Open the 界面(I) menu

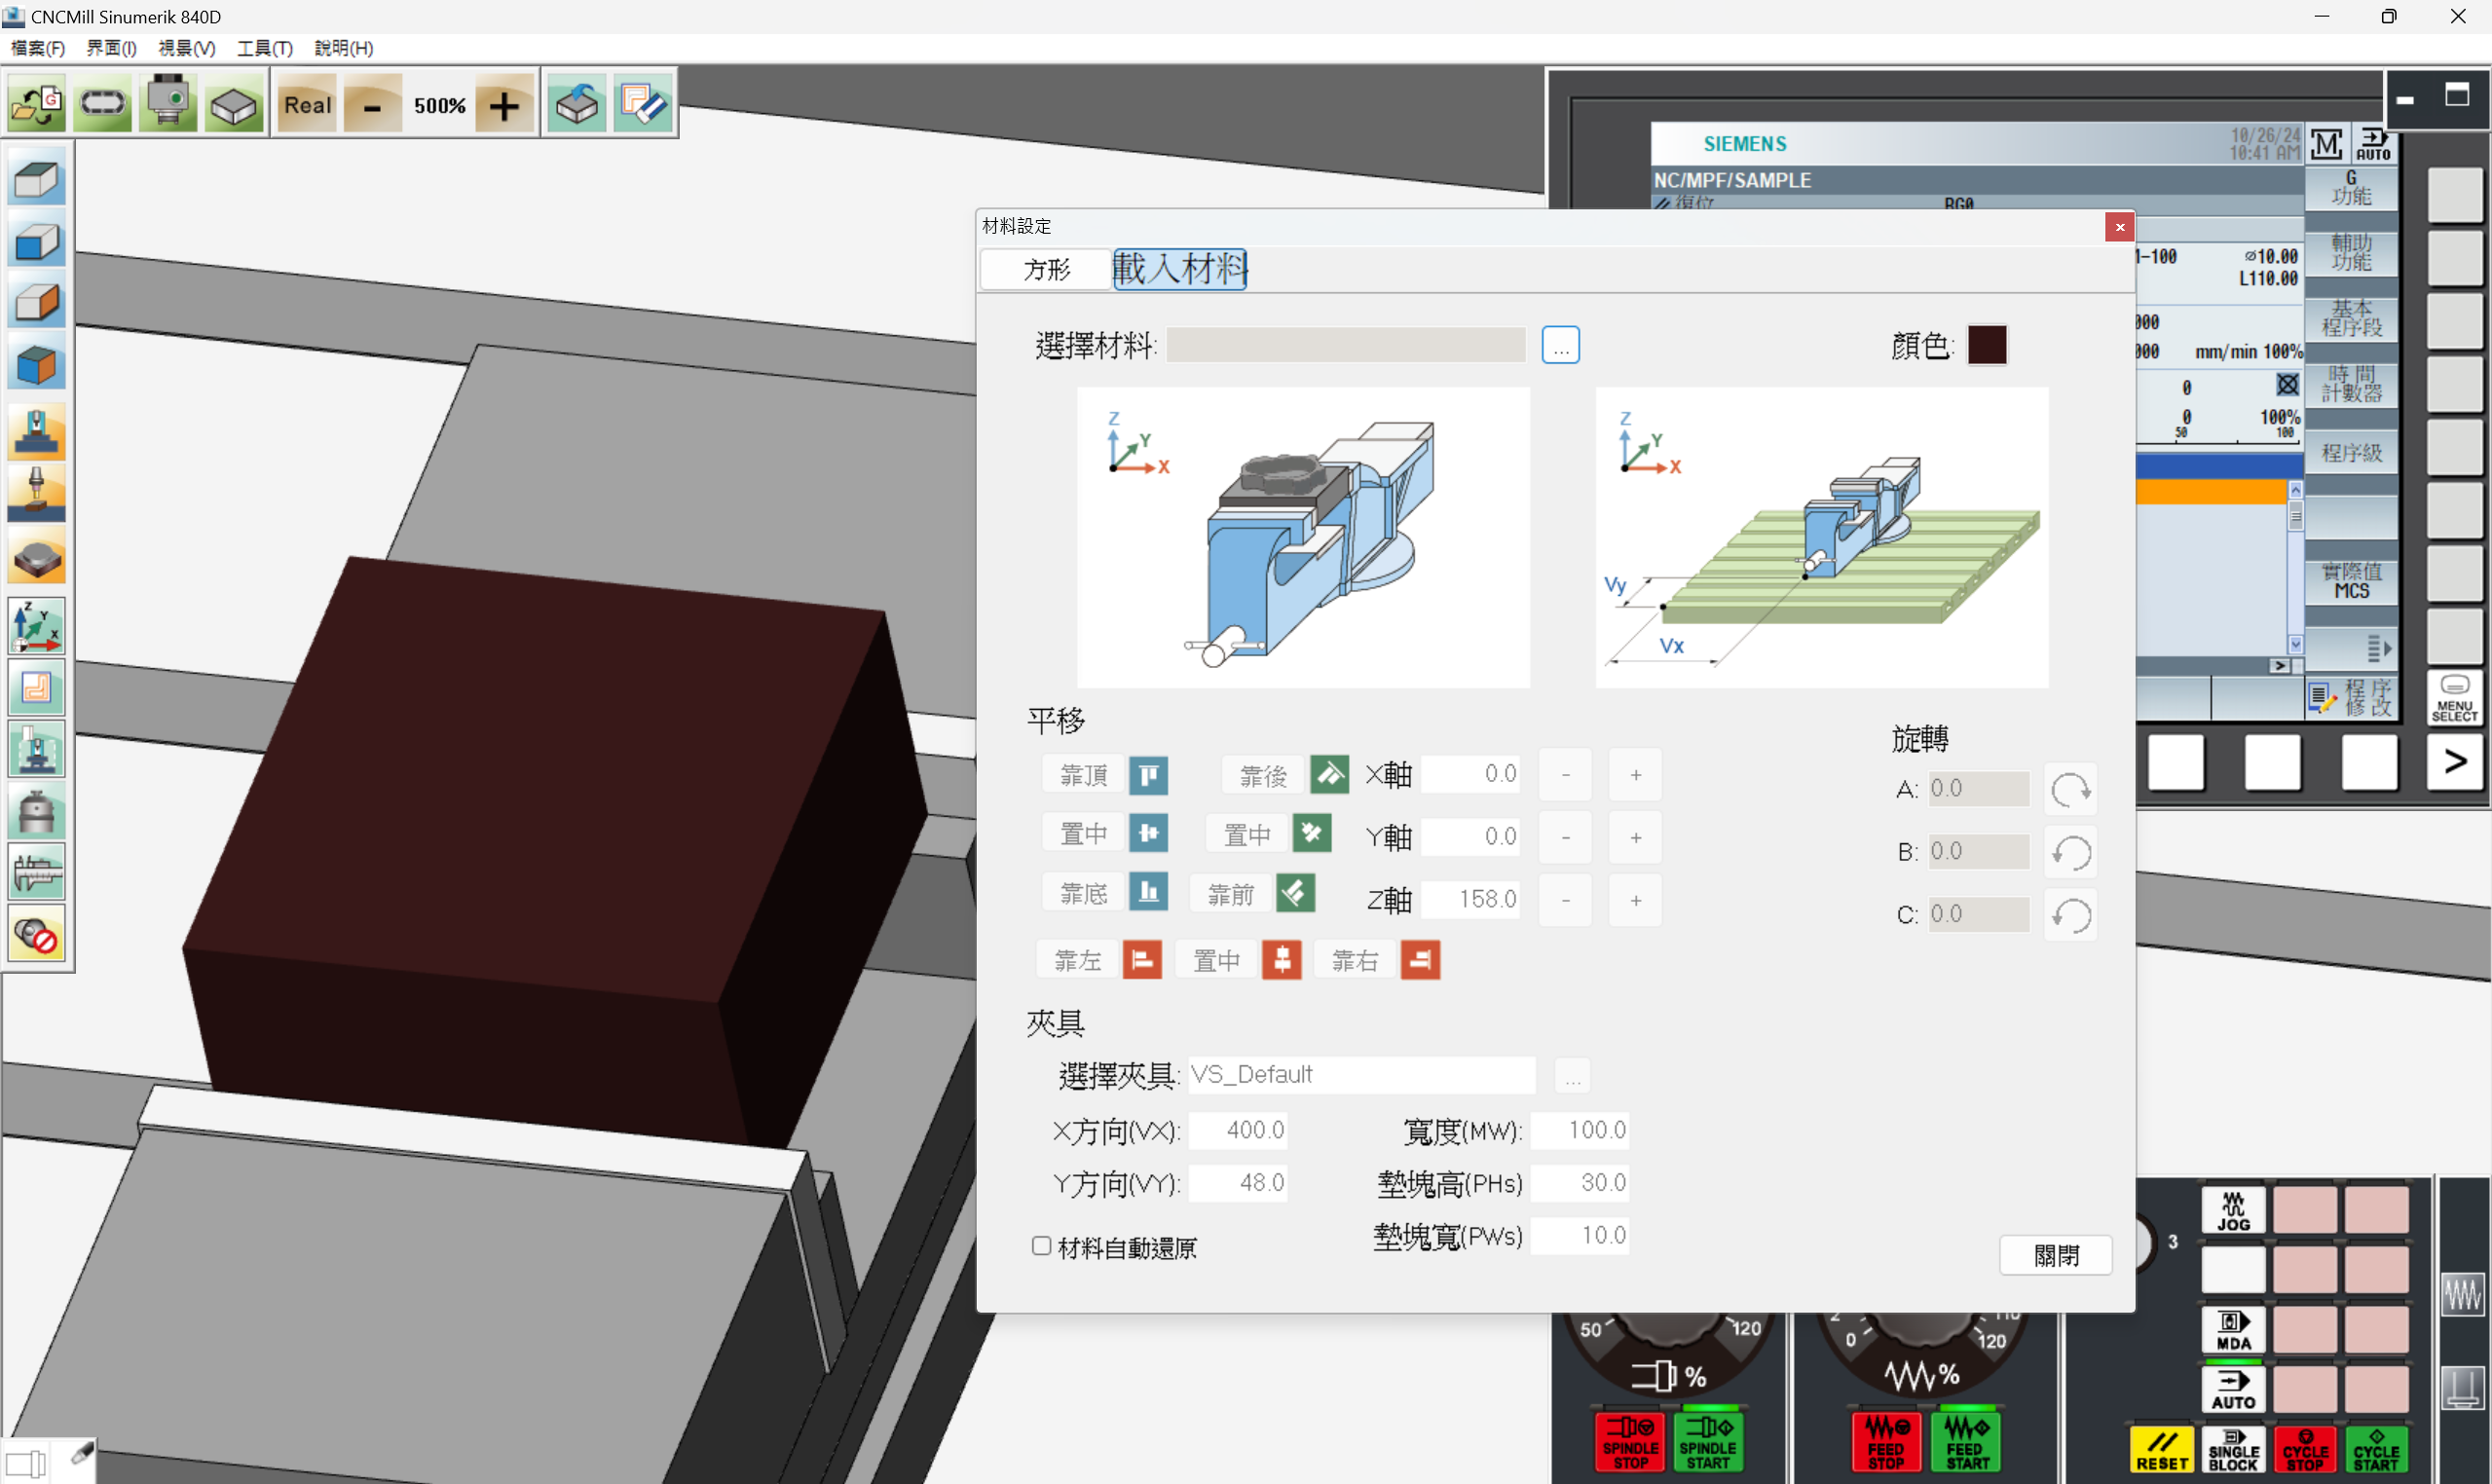coord(111,48)
